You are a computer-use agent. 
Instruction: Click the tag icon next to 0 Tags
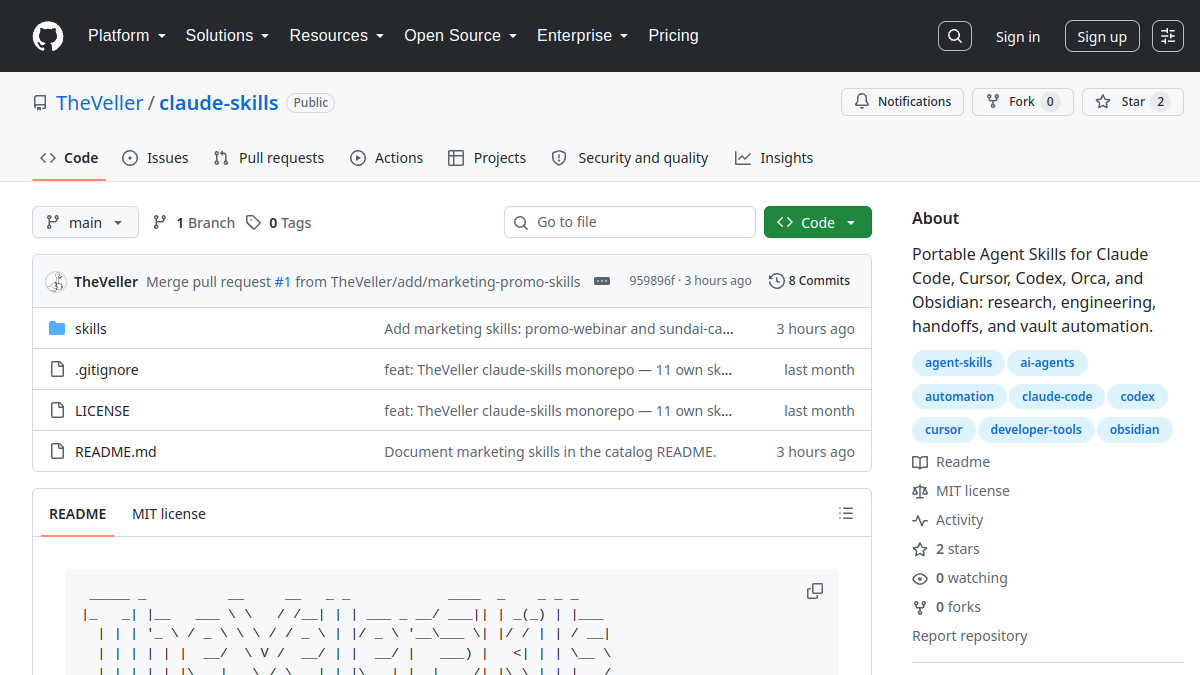point(254,223)
